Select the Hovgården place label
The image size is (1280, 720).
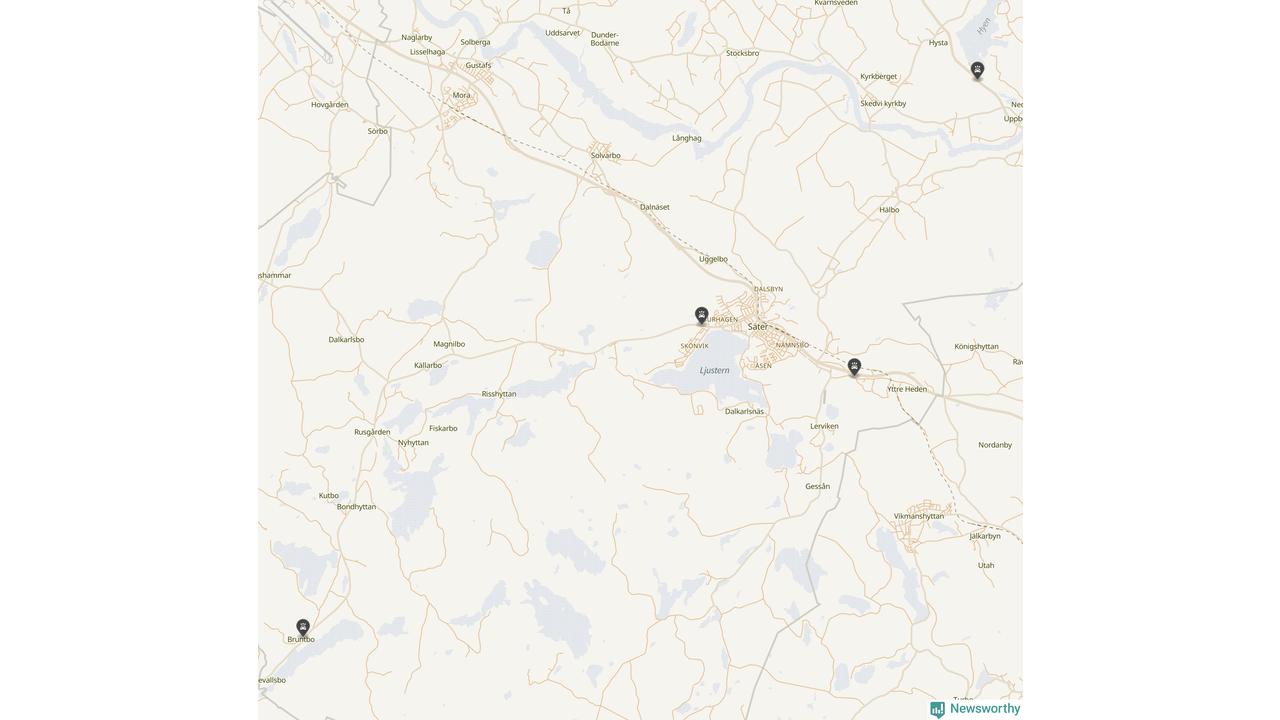(x=329, y=104)
